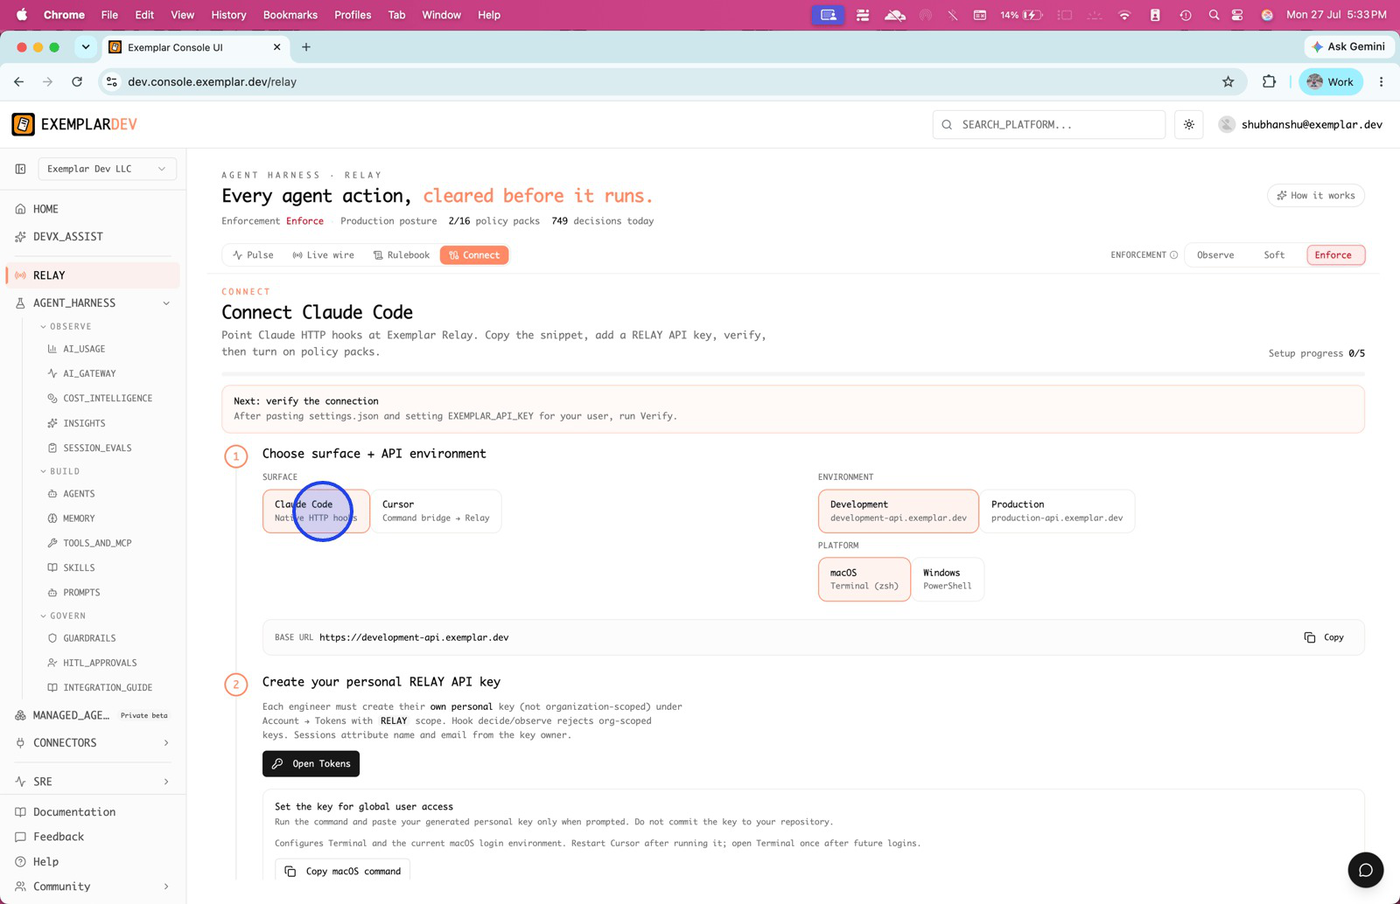The image size is (1400, 904).
Task: Set enforcement to Soft
Action: tap(1274, 255)
